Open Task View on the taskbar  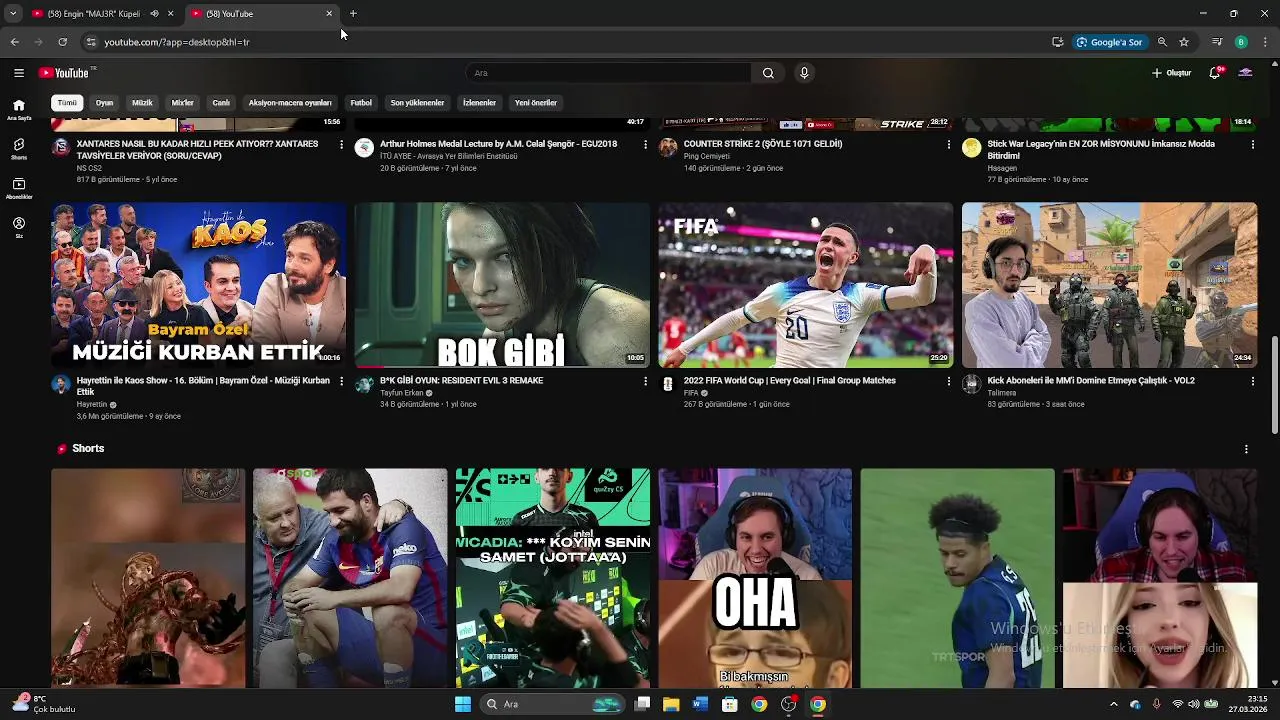pos(642,704)
